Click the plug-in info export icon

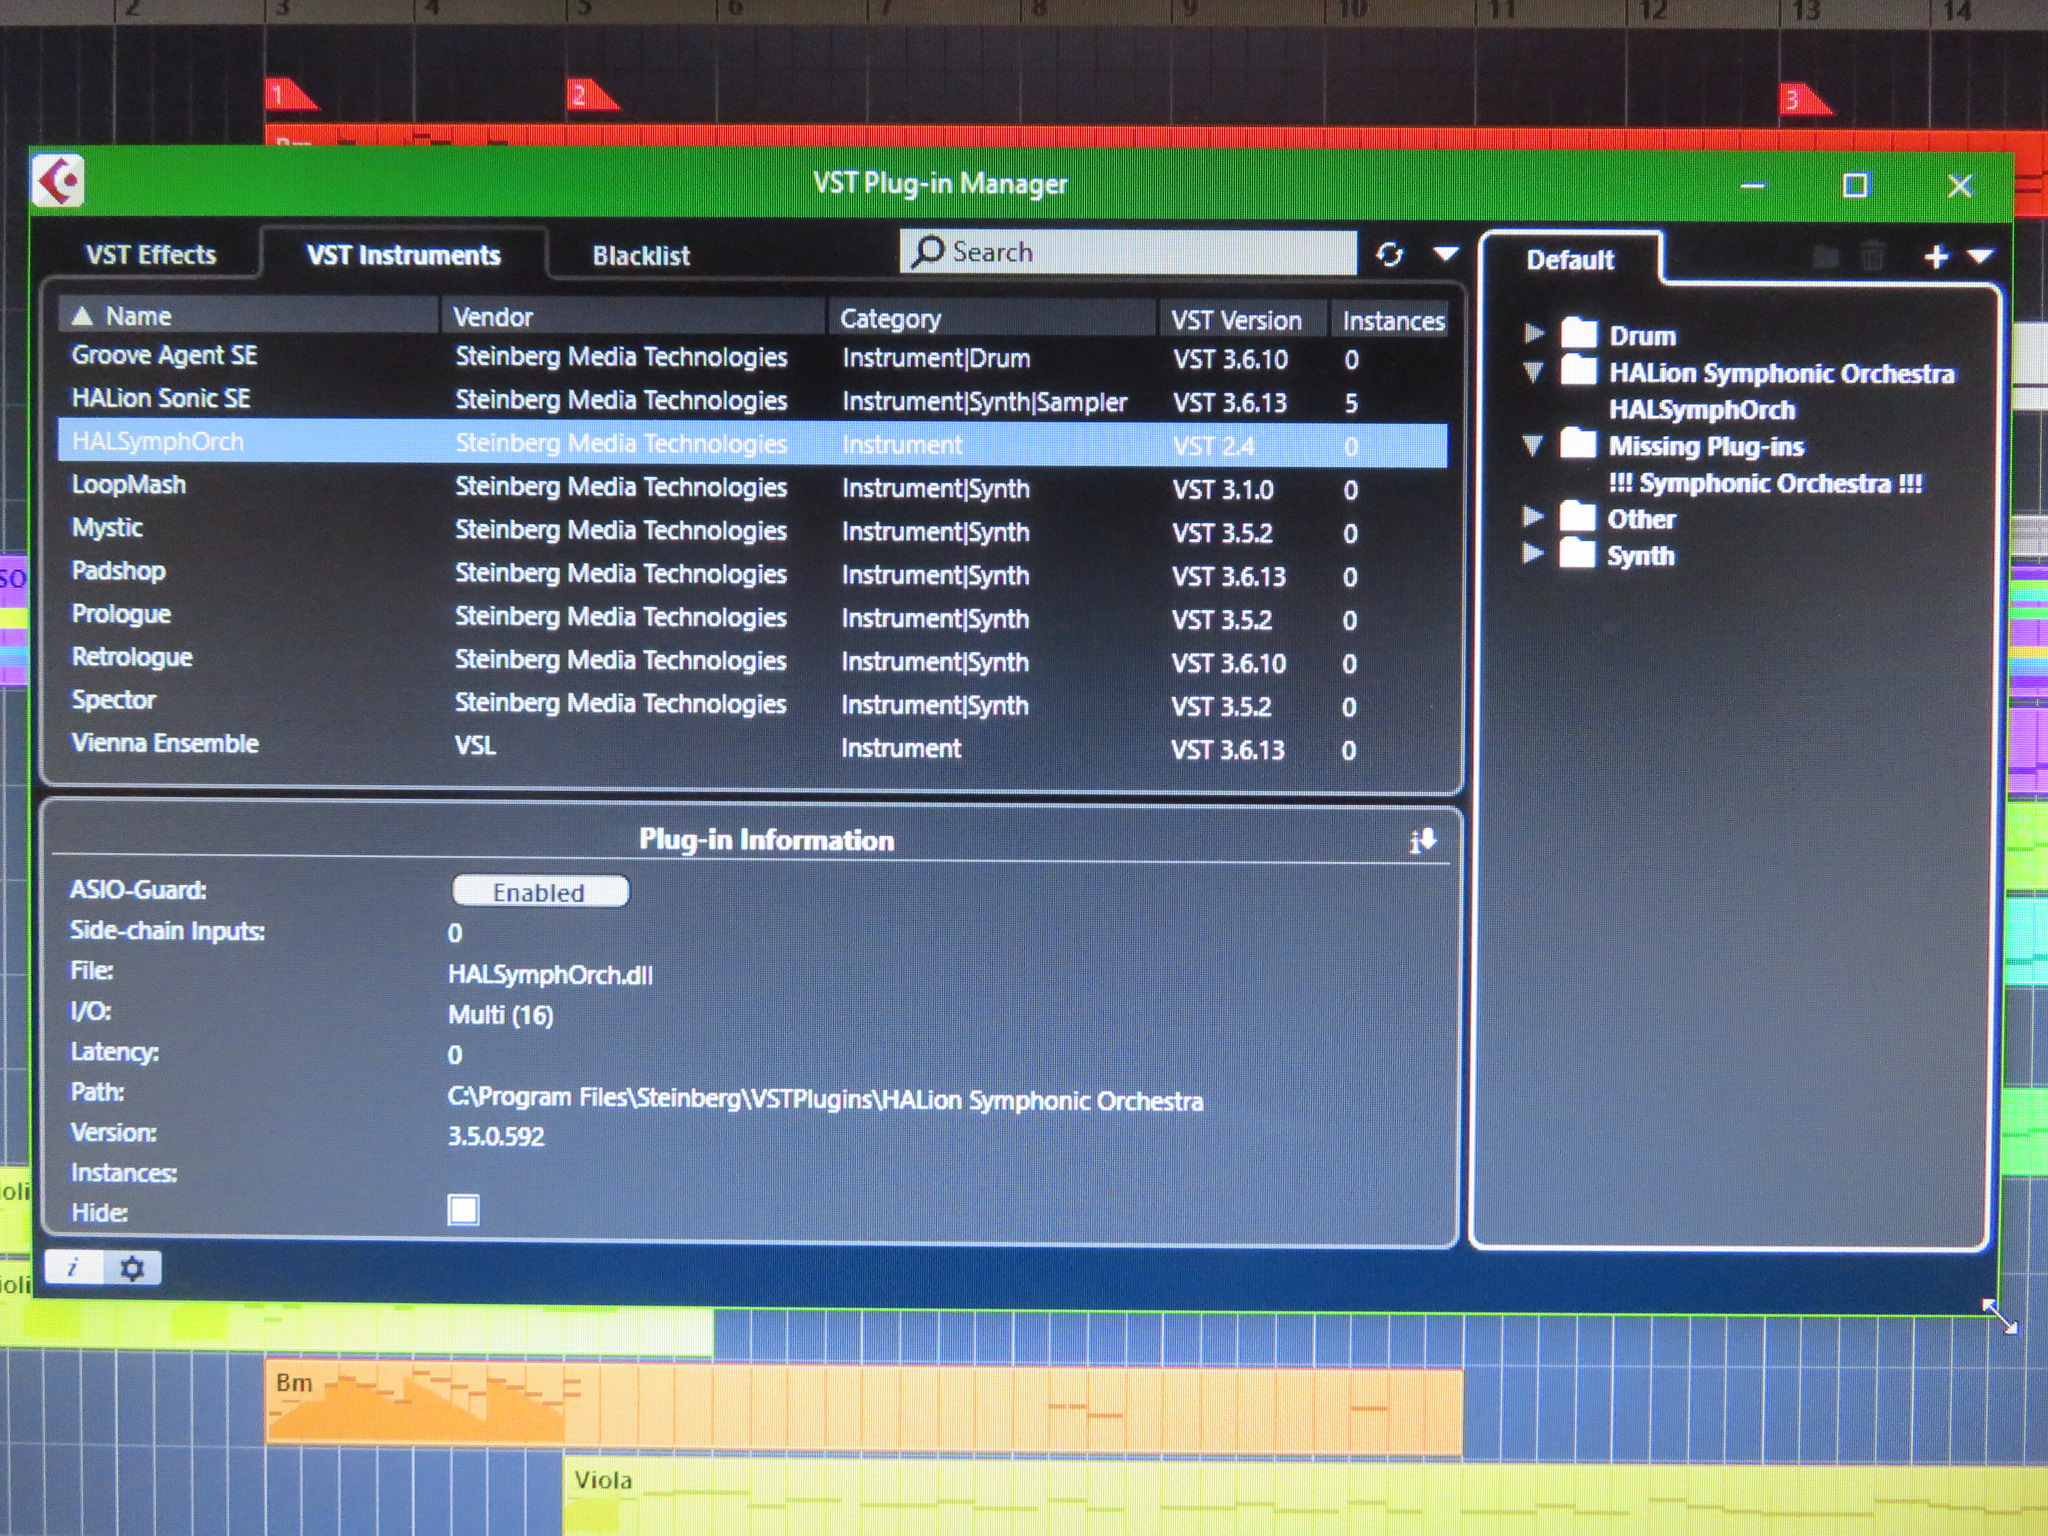(1422, 841)
